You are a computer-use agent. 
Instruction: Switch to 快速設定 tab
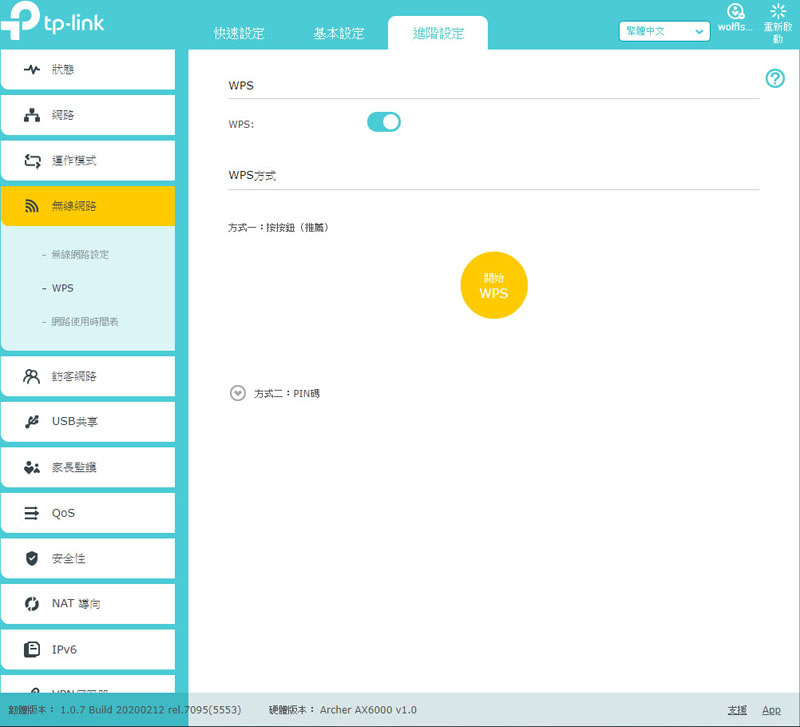[x=239, y=33]
